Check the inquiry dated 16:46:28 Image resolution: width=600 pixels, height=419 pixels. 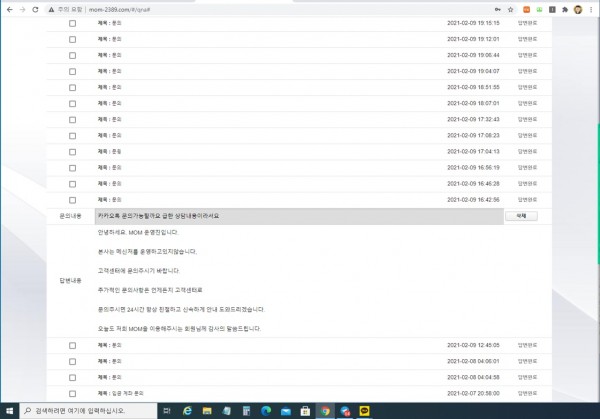(72, 184)
